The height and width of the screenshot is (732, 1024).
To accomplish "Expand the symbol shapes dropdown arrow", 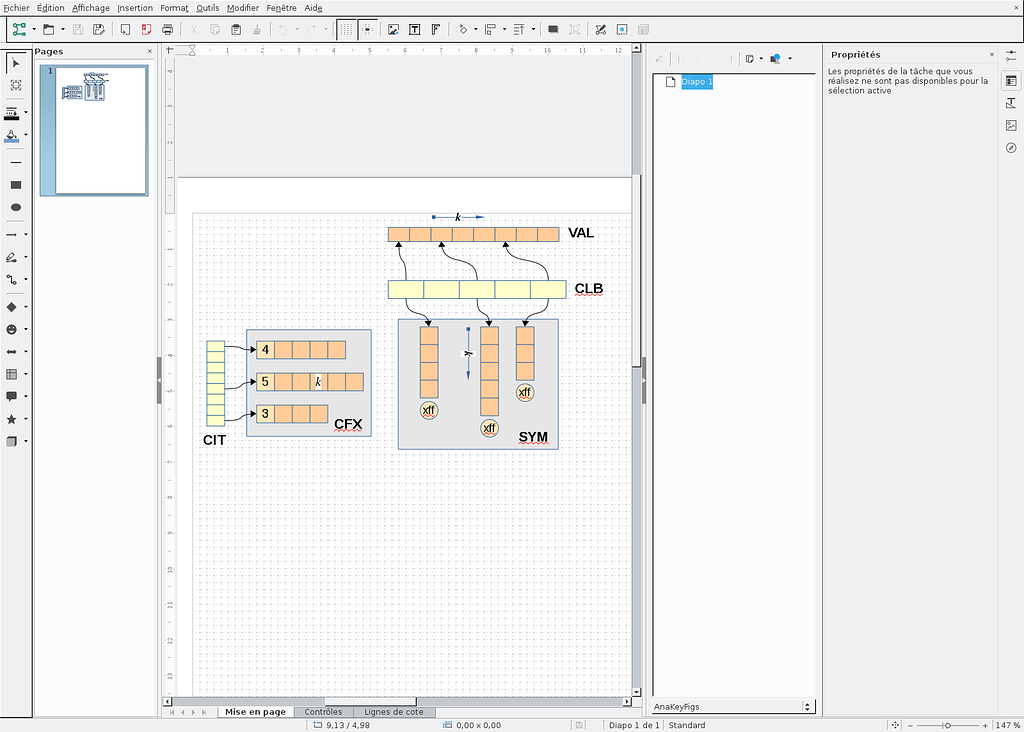I will (x=26, y=330).
